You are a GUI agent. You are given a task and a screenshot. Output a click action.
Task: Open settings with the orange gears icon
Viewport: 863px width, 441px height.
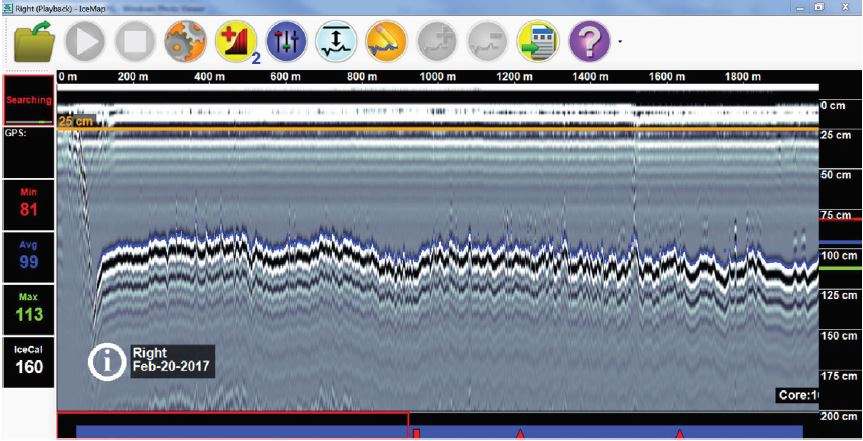coord(185,42)
